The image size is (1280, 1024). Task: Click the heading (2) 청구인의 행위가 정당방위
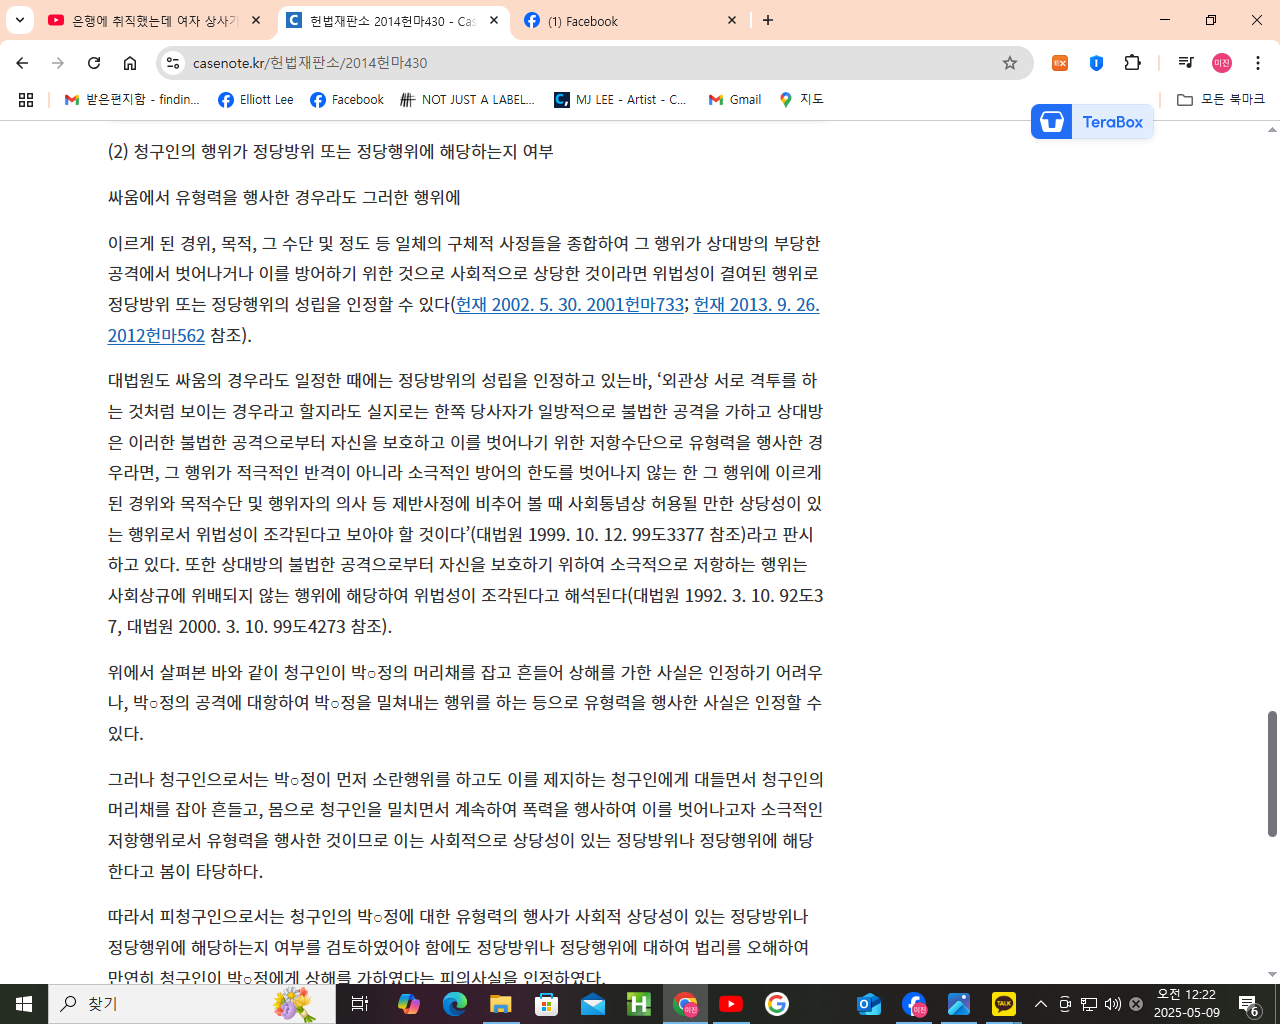click(x=331, y=152)
